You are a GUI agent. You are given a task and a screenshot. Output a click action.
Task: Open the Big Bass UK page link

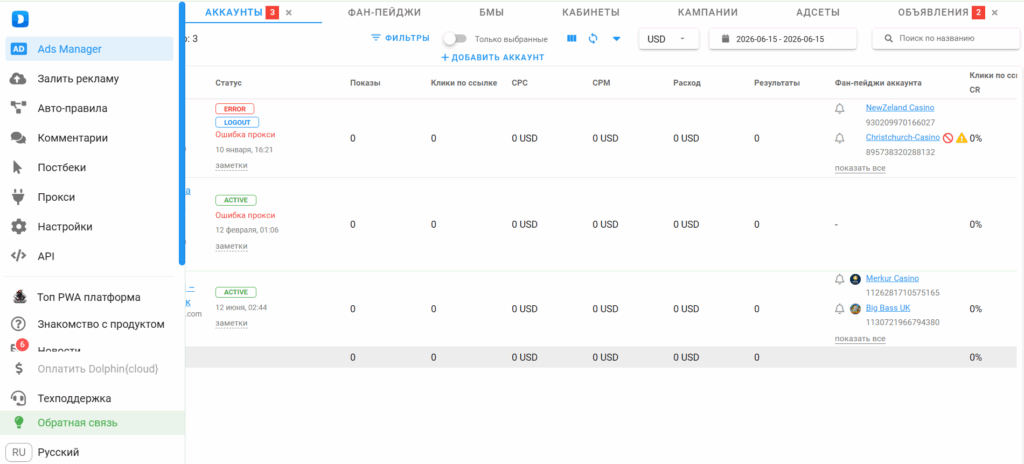coord(888,308)
